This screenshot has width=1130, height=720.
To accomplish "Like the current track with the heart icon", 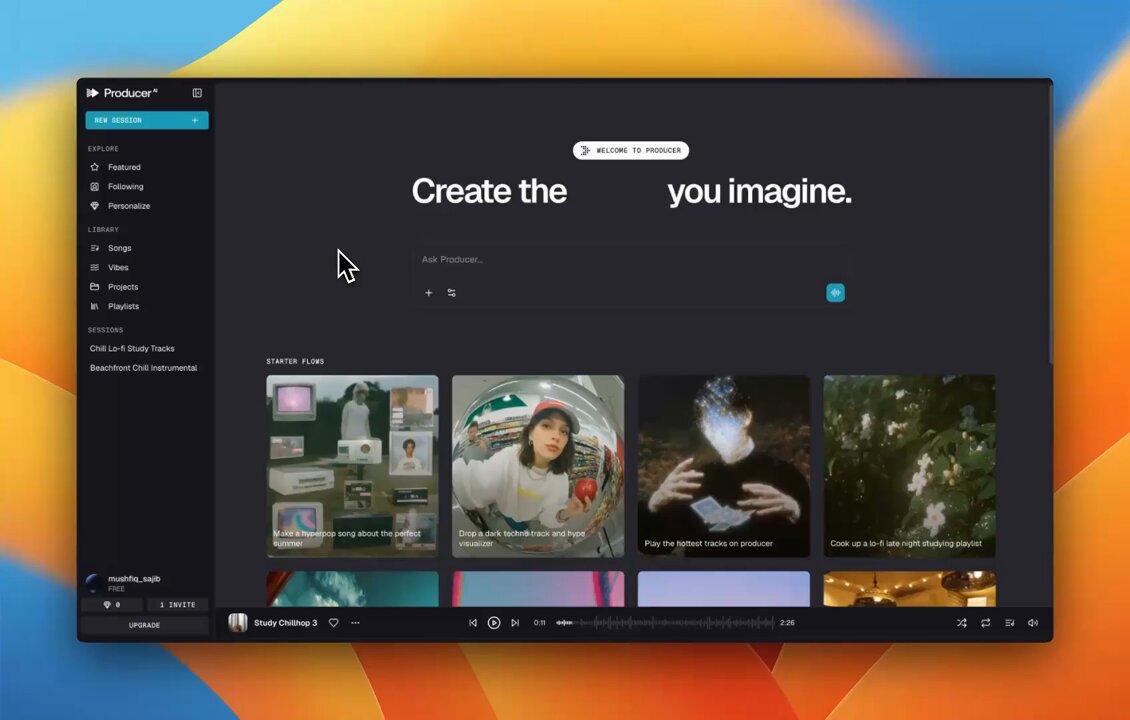I will [334, 623].
